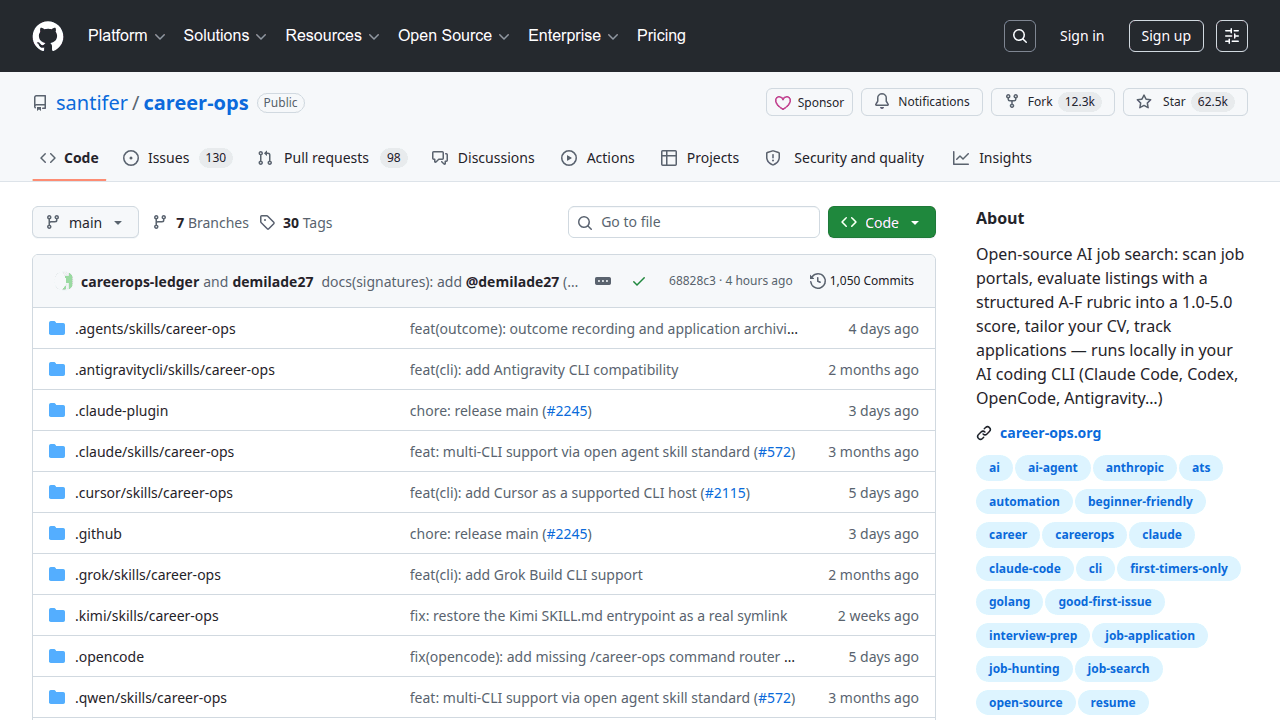Screen dimensions: 1280x720
Task: Switch to the Security and quality tab
Action: click(x=845, y=158)
